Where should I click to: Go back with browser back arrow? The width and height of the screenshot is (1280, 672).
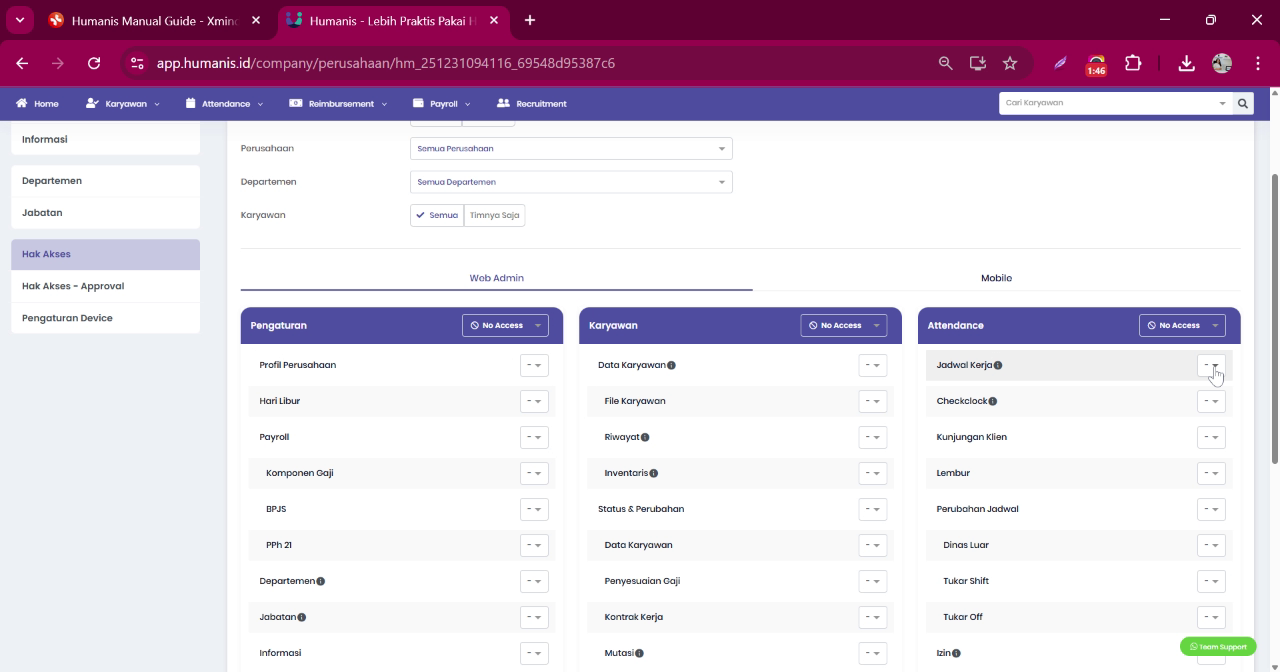click(x=22, y=63)
